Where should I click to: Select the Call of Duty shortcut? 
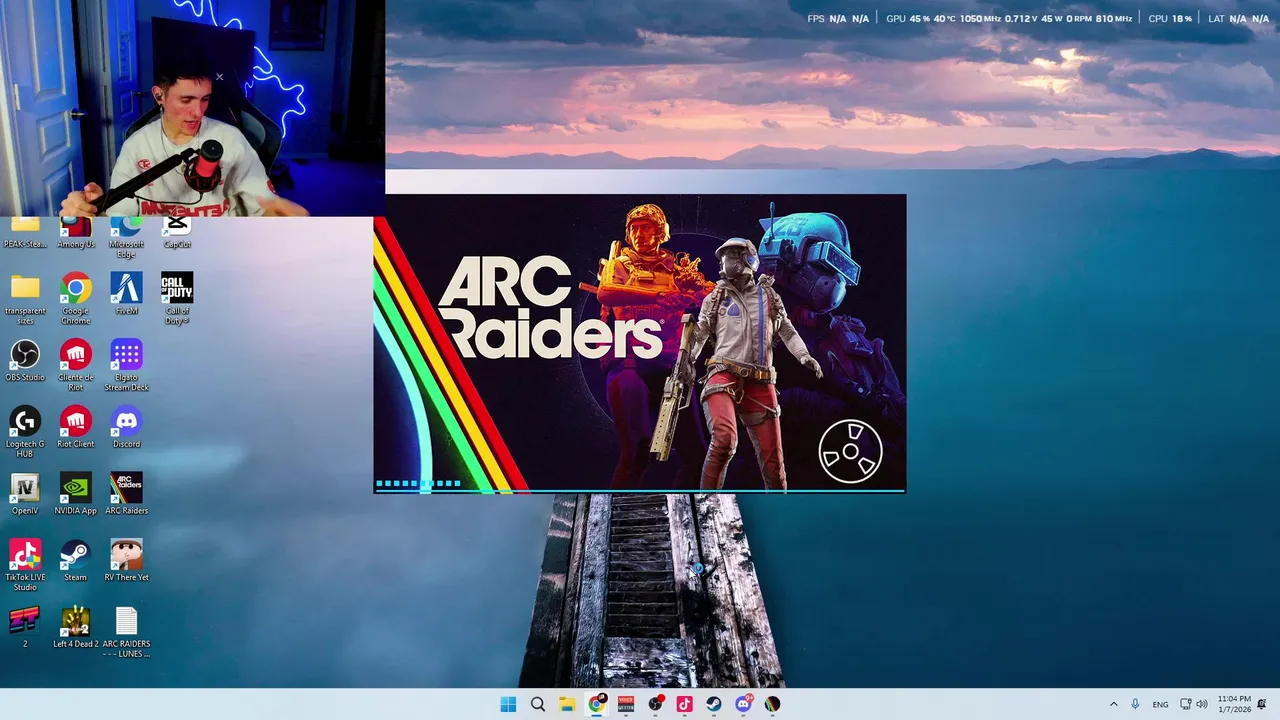[x=177, y=298]
